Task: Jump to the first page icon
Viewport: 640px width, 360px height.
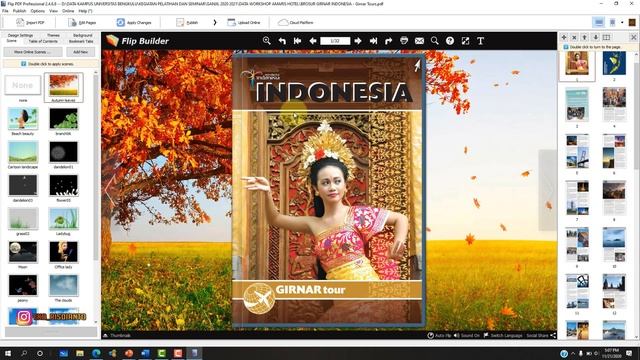Action: [298, 41]
